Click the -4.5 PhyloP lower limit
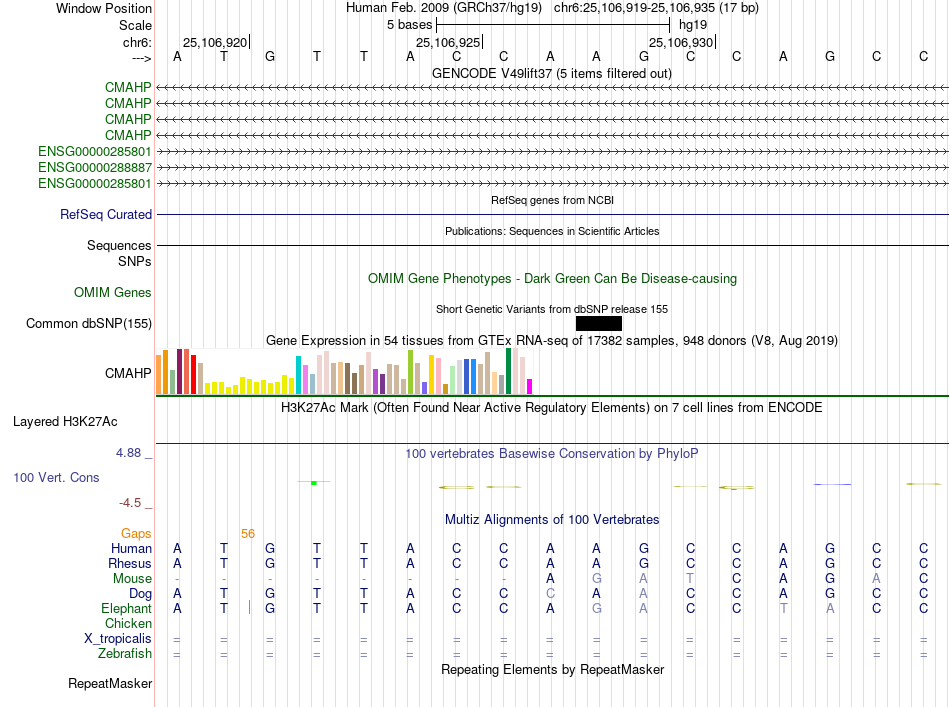 coord(130,503)
